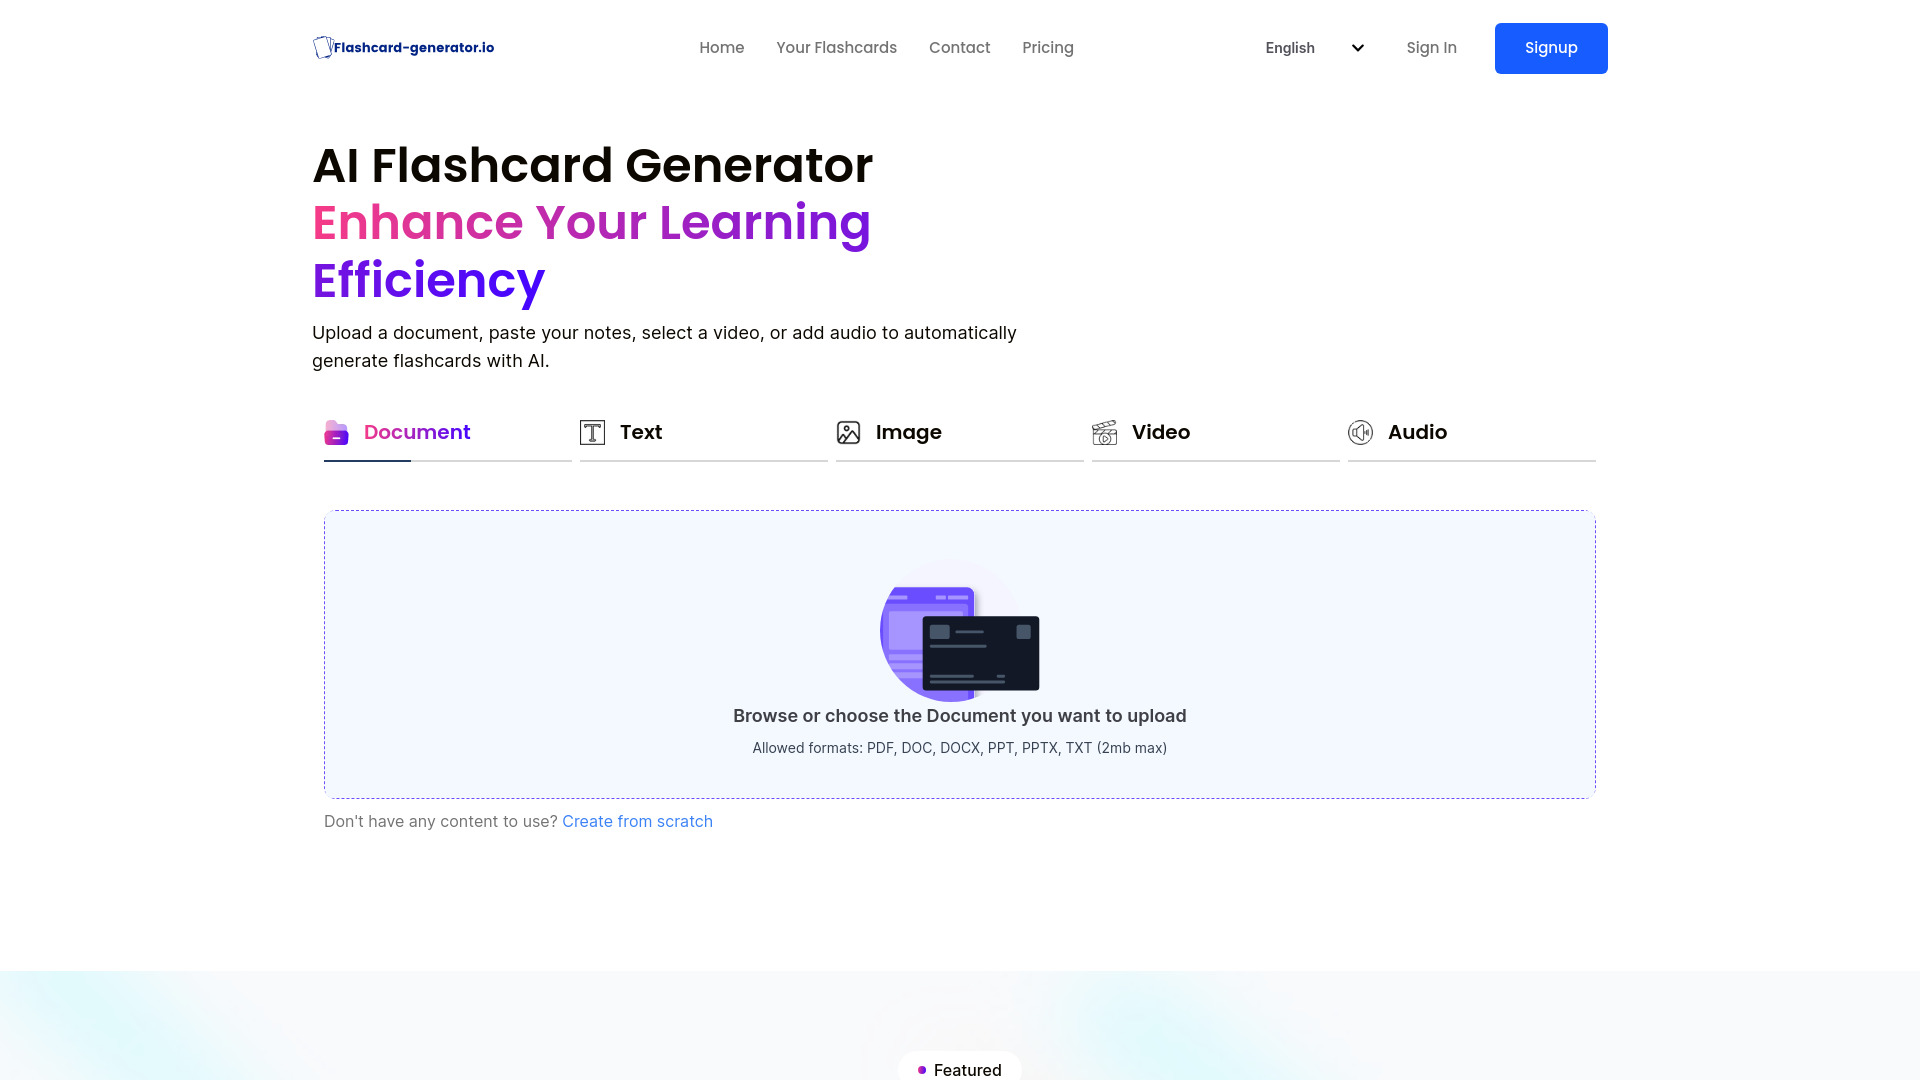The image size is (1920, 1080).
Task: Navigate to Your Flashcards menu item
Action: pyautogui.click(x=836, y=47)
